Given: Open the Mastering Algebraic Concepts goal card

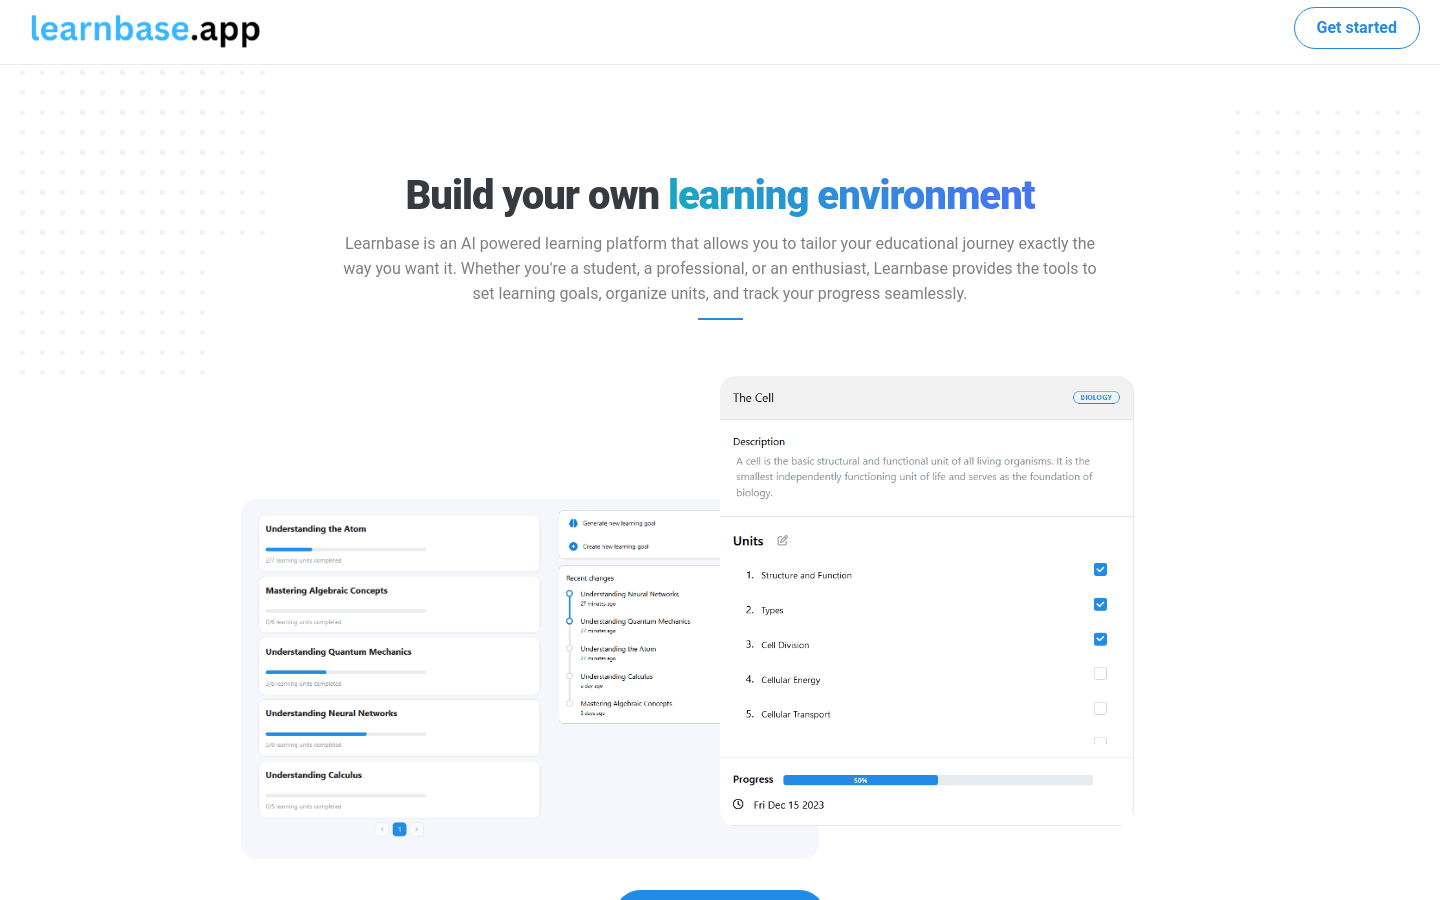Looking at the screenshot, I should click(x=399, y=605).
